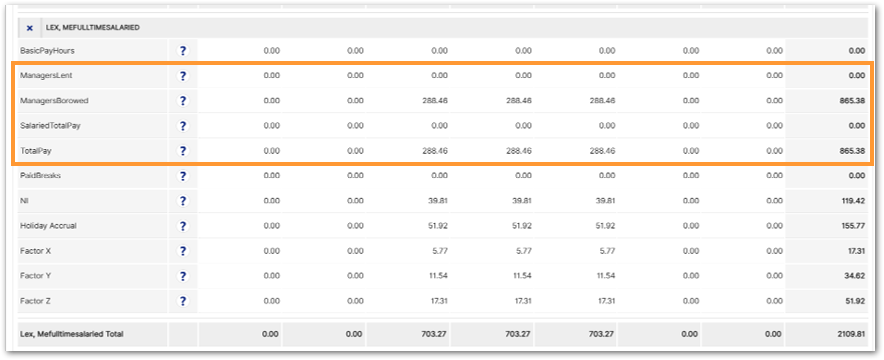The image size is (884, 360).
Task: Open the question mark for Factor Y
Action: pyautogui.click(x=182, y=276)
